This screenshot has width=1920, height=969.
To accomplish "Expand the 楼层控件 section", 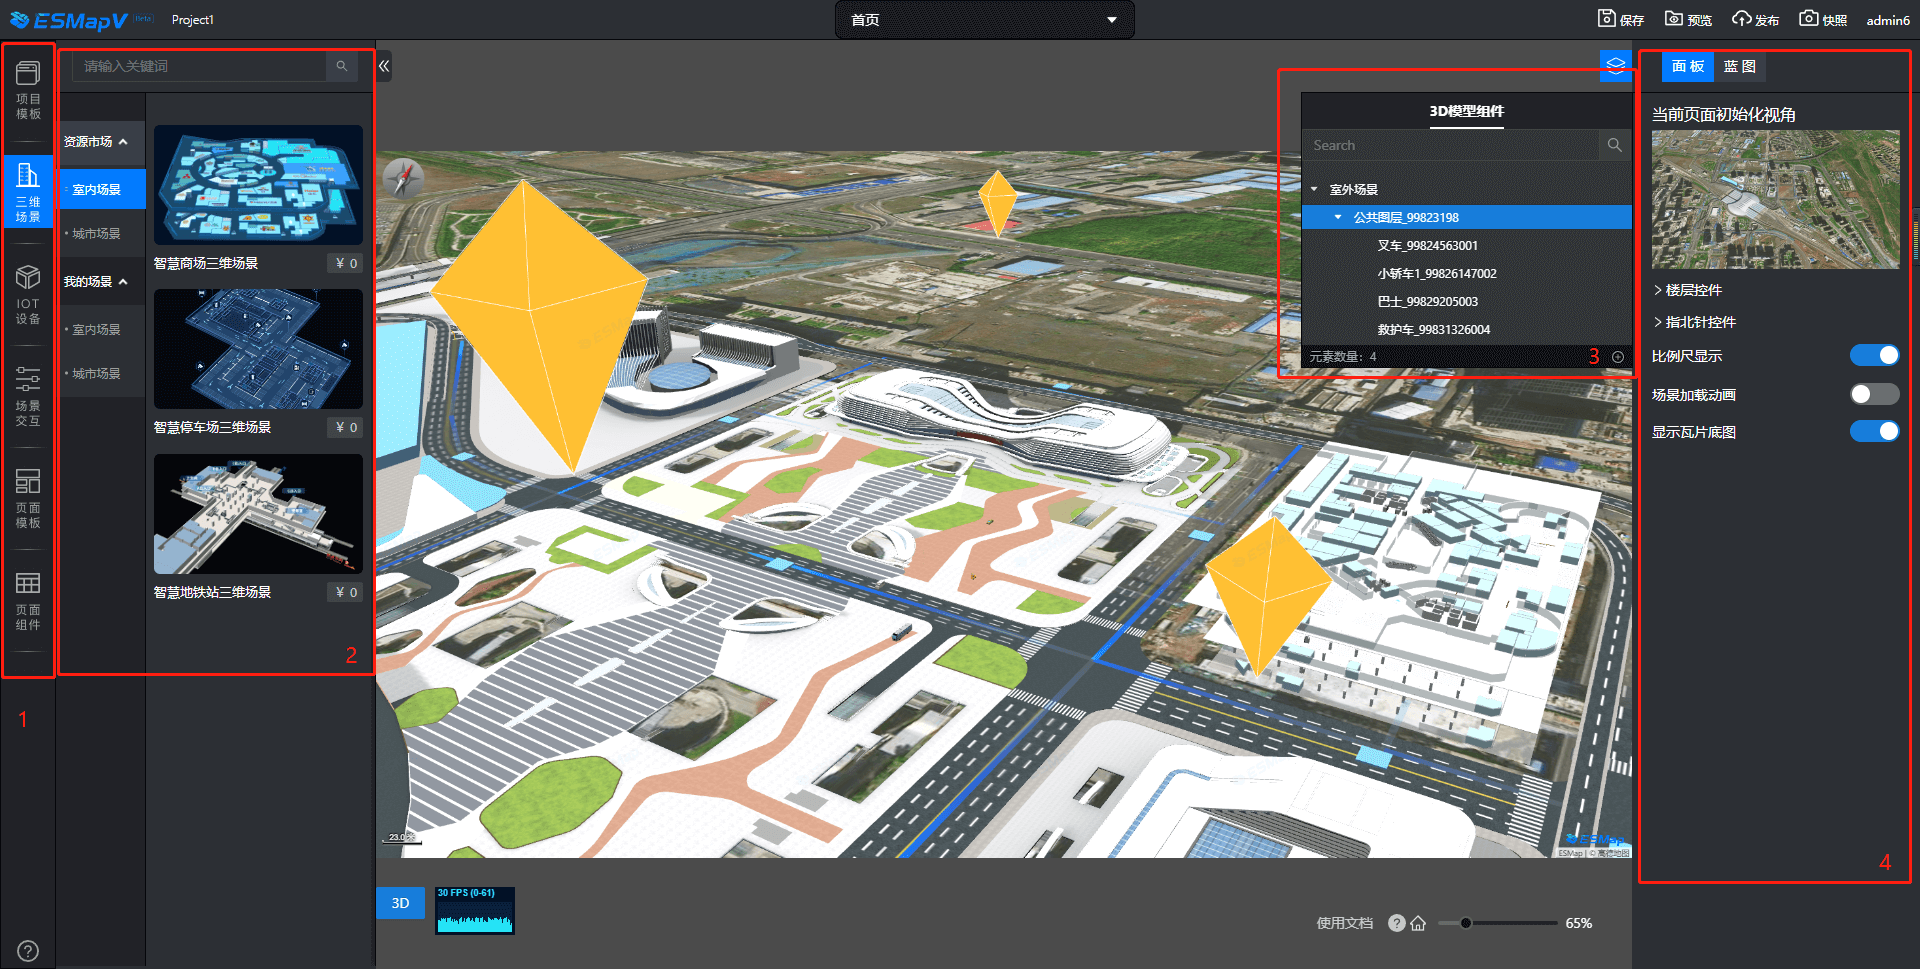I will [1693, 290].
